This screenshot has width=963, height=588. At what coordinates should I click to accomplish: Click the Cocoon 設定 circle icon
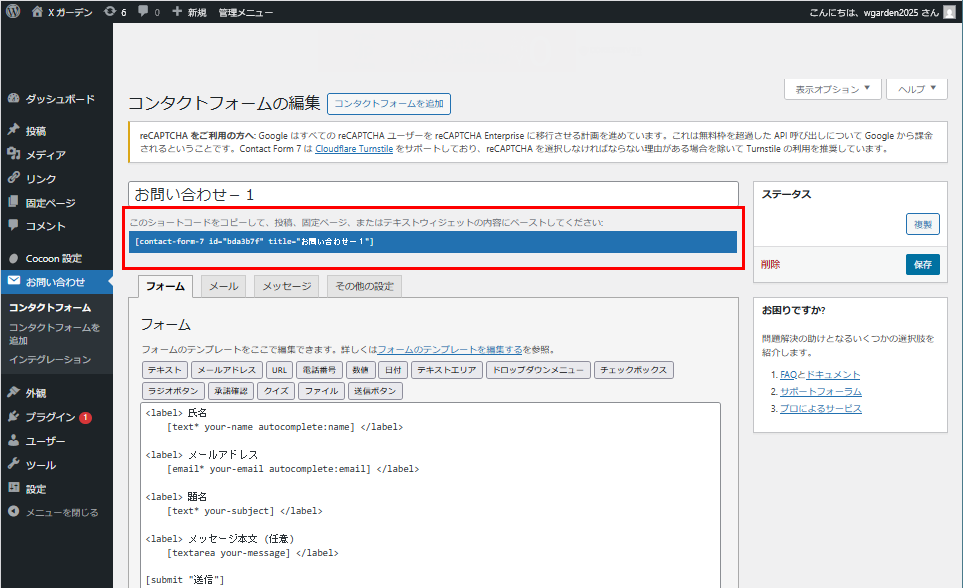tap(14, 258)
